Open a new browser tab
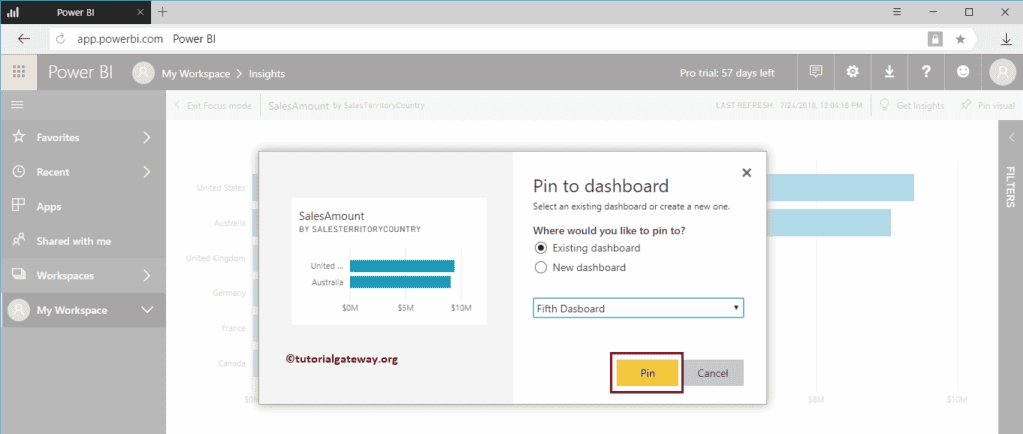This screenshot has width=1023, height=434. (163, 12)
